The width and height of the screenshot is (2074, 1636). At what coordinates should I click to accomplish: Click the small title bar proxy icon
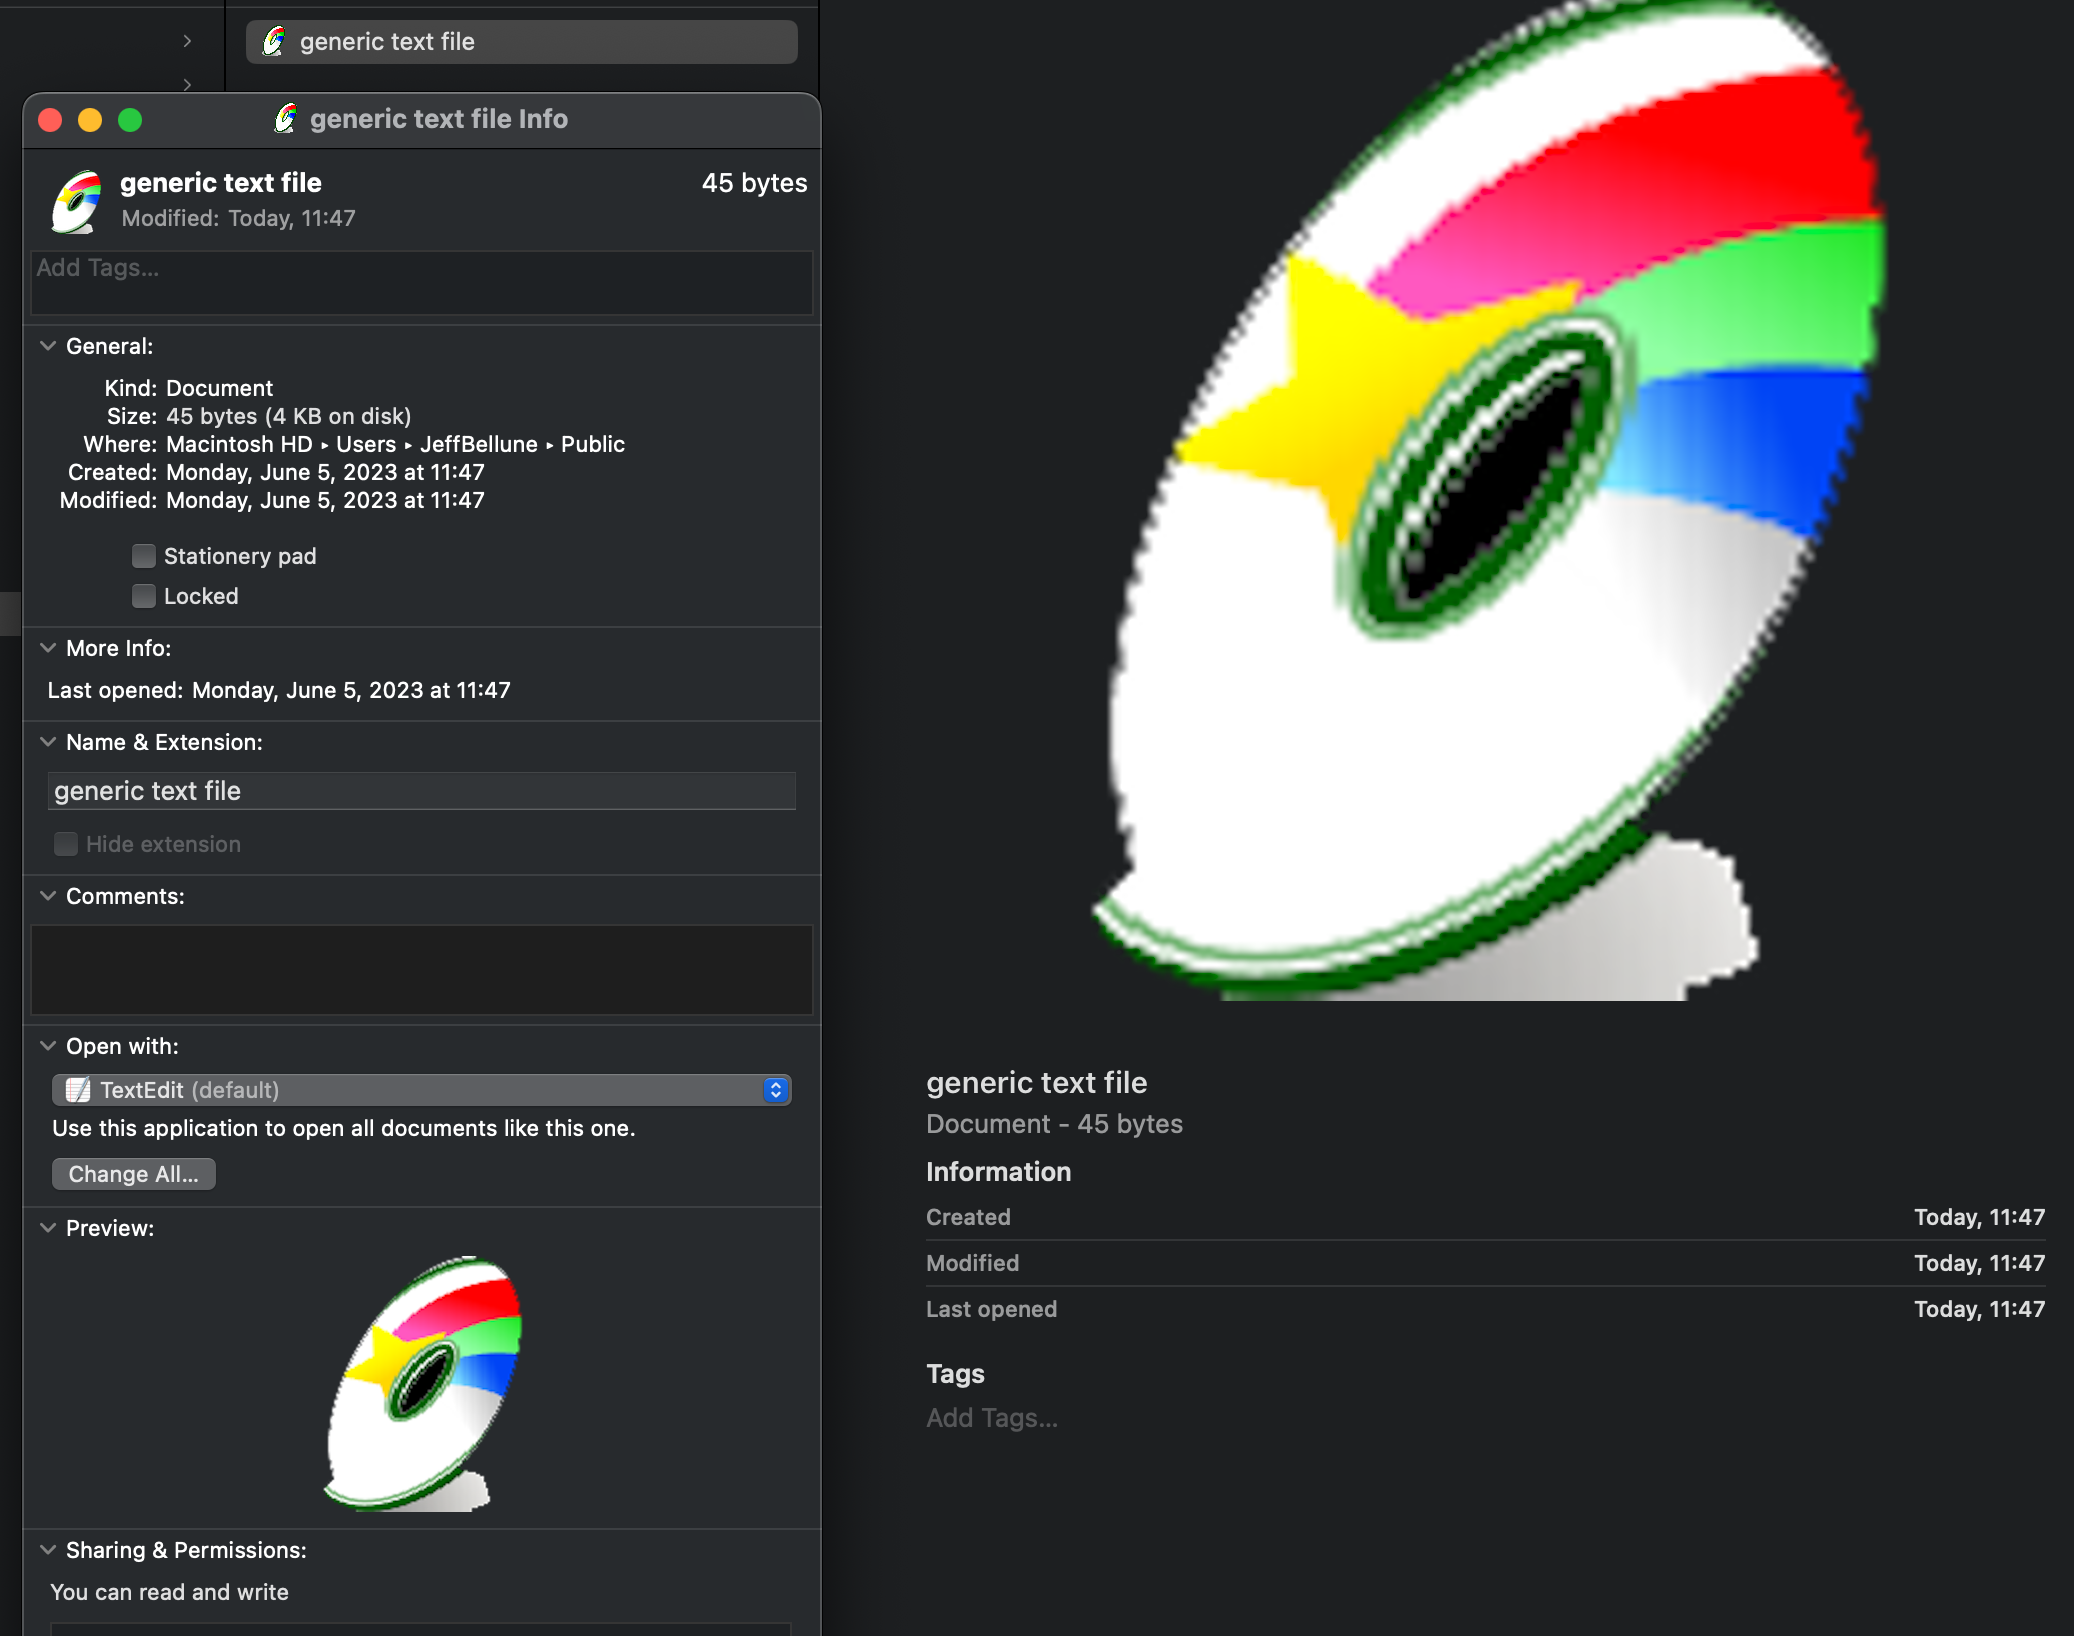click(x=286, y=119)
